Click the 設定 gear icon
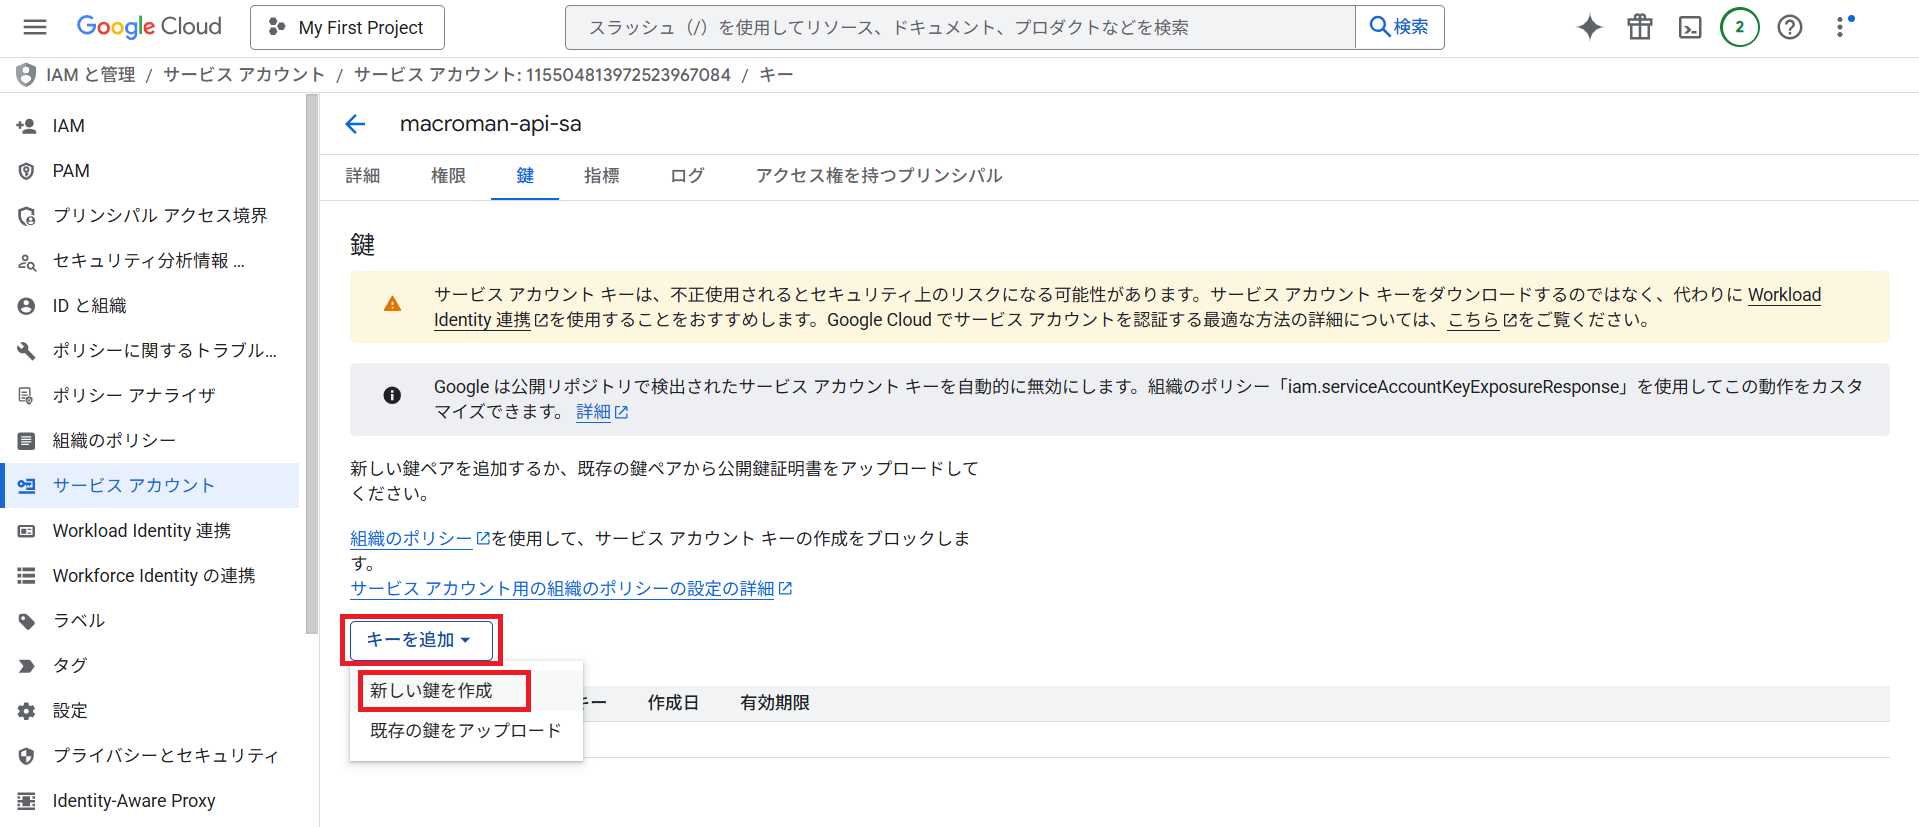The height and width of the screenshot is (827, 1919). [x=27, y=711]
